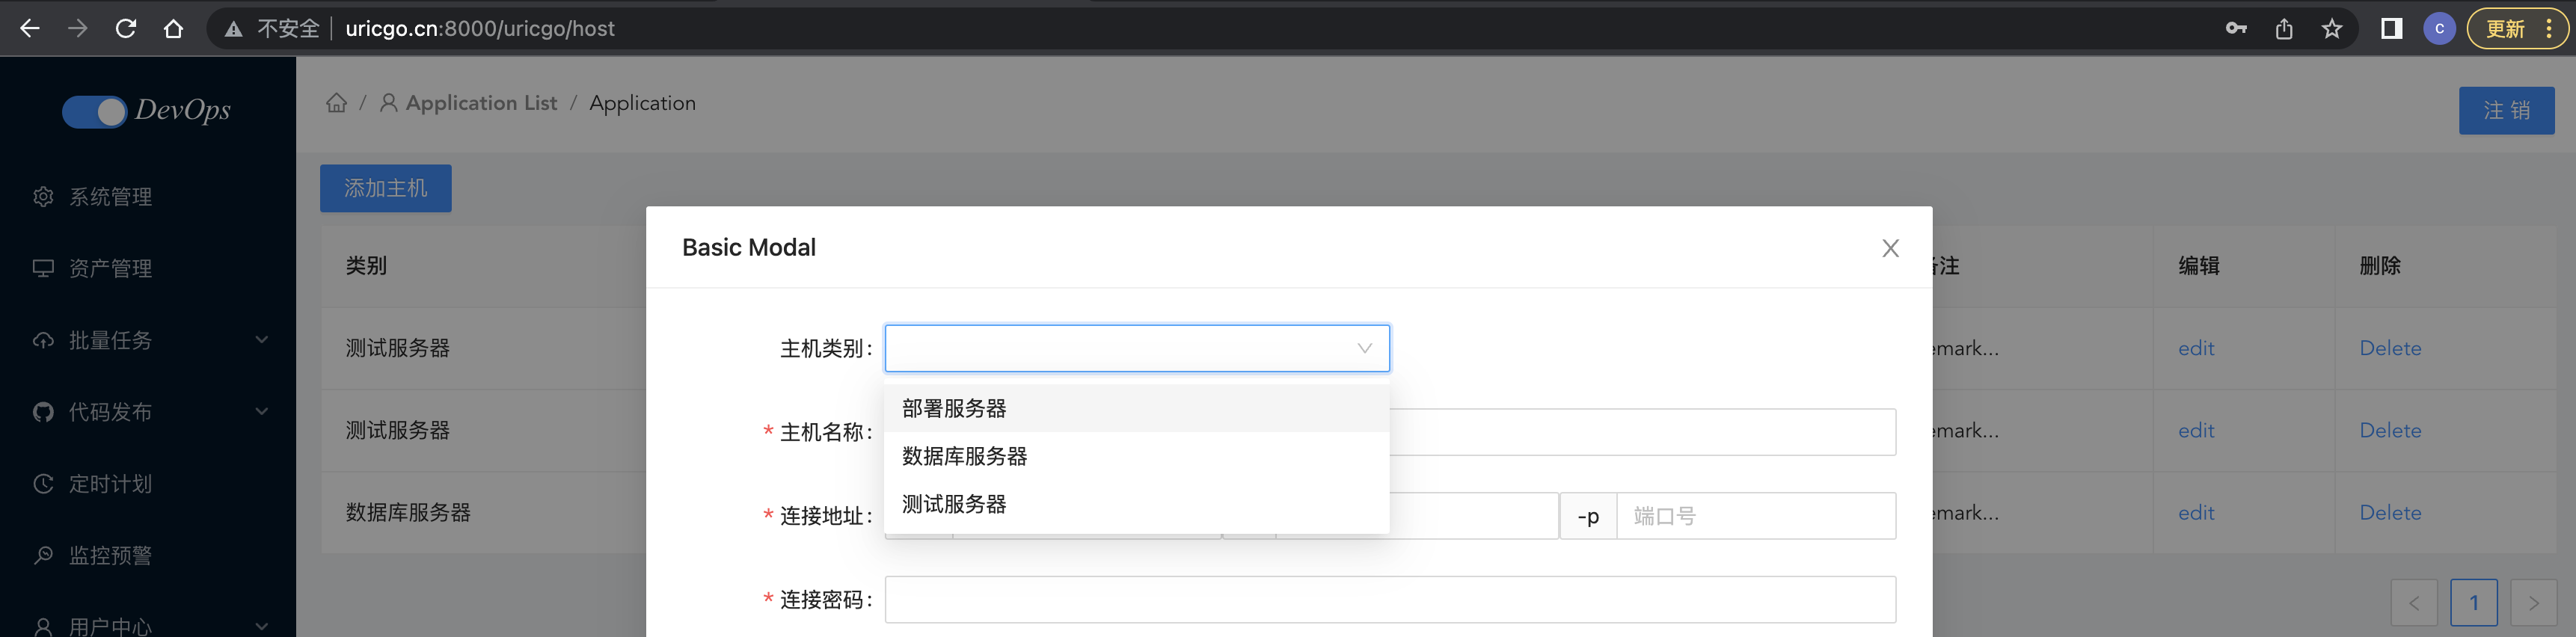The height and width of the screenshot is (637, 2576).
Task: Select 部署服务器 from the dropdown
Action: (x=954, y=409)
